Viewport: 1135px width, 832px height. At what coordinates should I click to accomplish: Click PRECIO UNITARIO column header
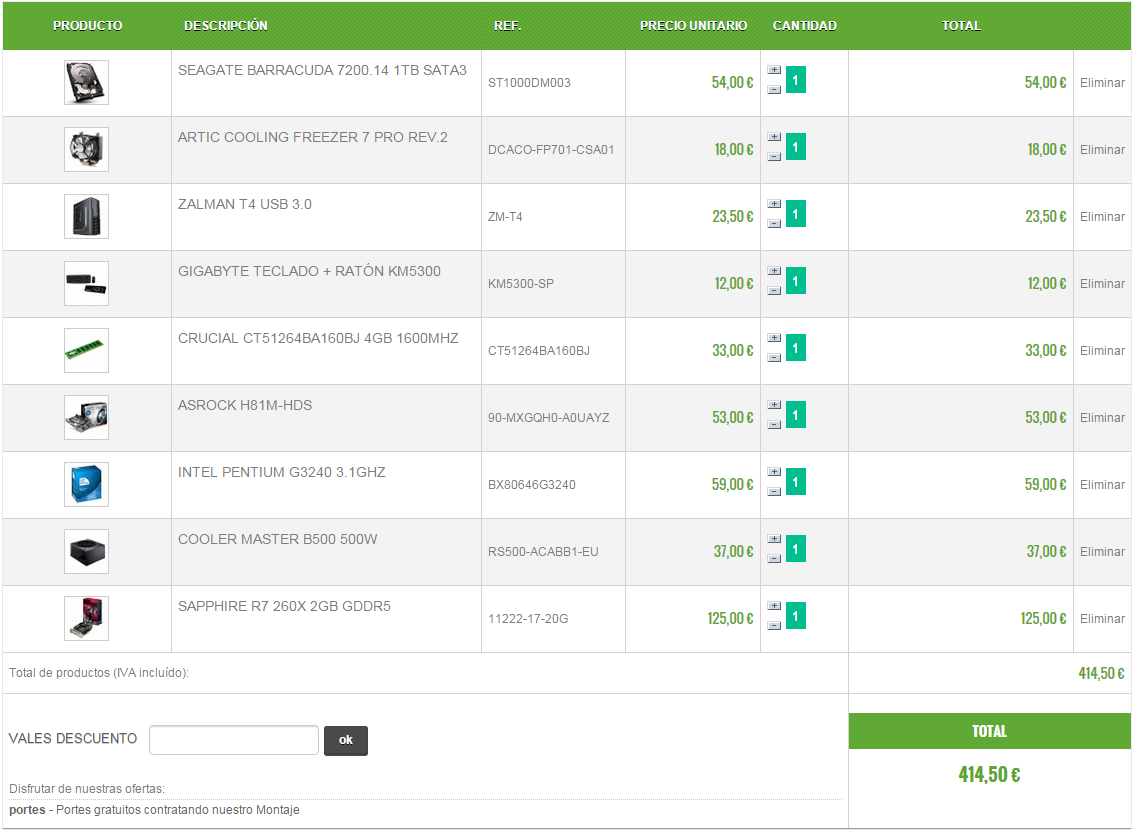(x=693, y=25)
